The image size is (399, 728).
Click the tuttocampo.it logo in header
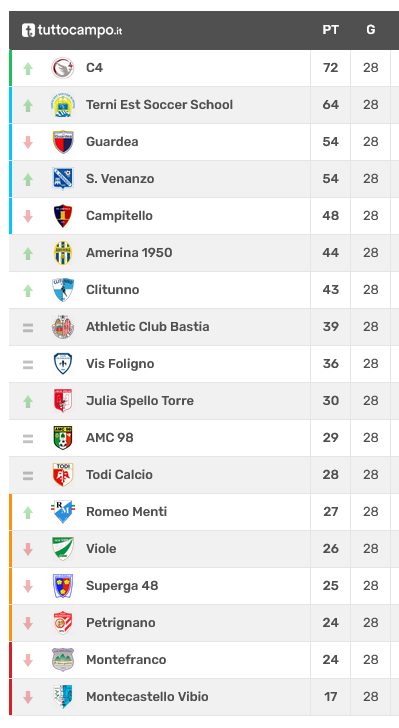72,30
